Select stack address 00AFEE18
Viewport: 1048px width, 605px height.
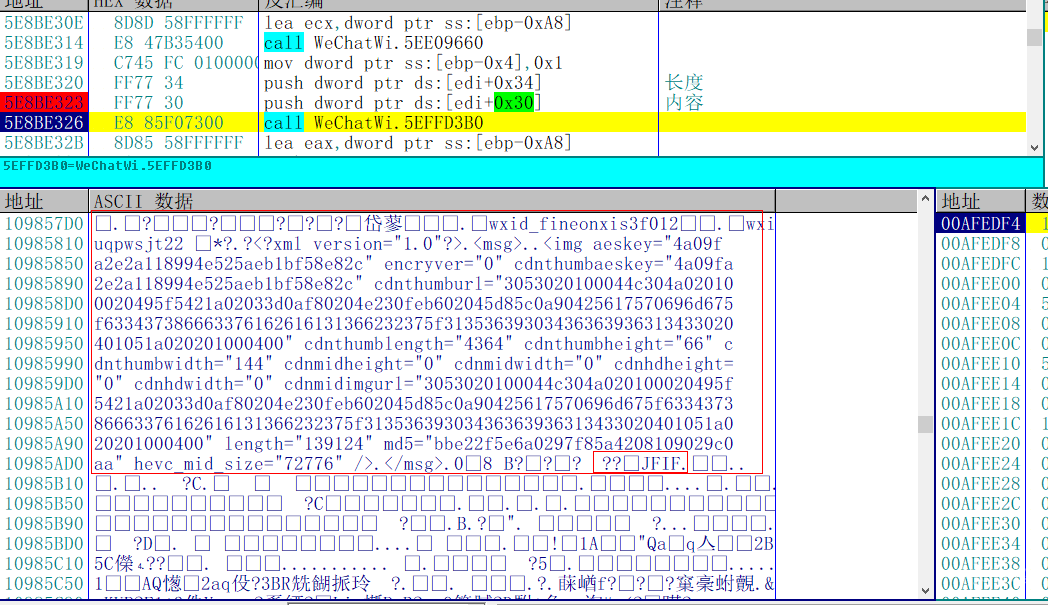pos(980,404)
